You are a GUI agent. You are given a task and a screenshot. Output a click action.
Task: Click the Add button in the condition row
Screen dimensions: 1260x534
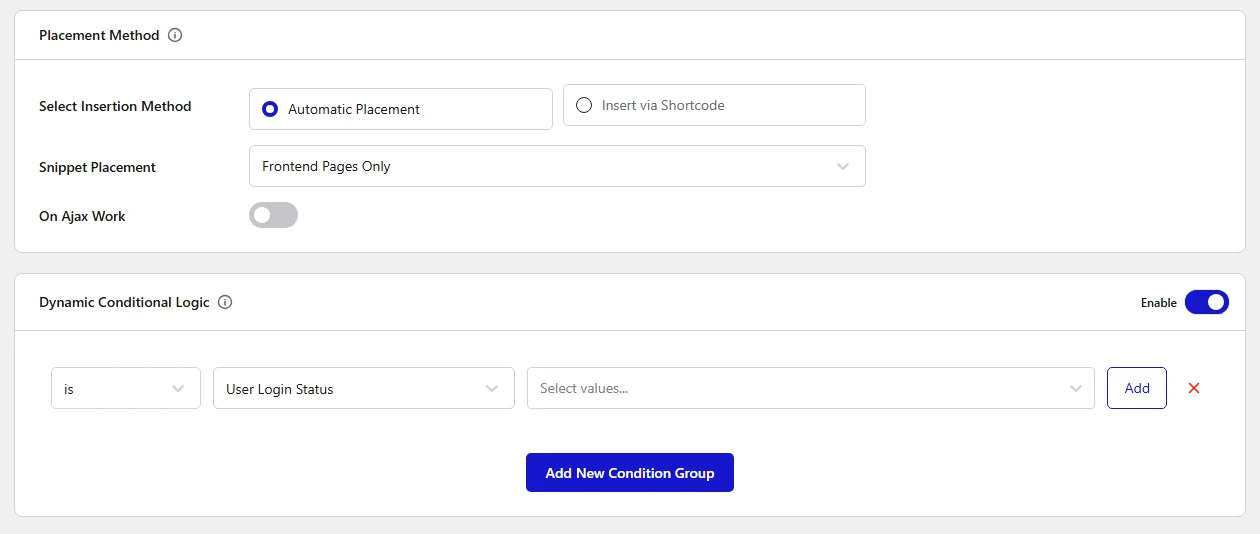coord(1137,388)
